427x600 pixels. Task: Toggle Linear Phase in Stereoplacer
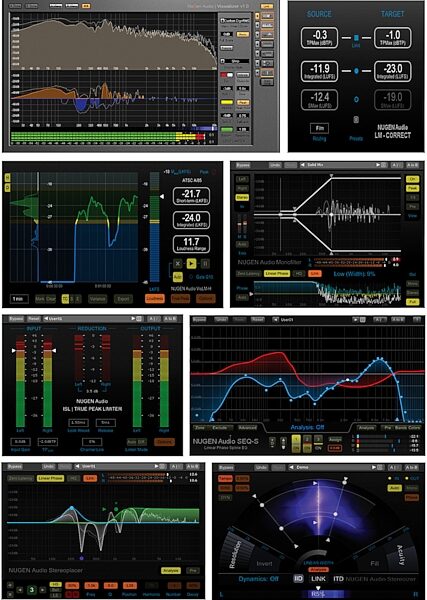point(51,478)
